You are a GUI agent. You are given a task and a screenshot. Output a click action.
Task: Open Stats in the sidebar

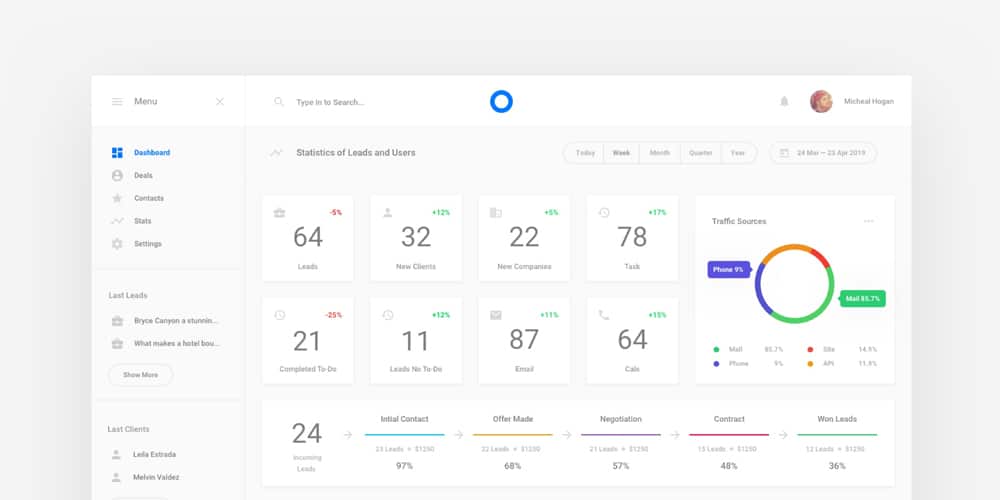pos(142,221)
